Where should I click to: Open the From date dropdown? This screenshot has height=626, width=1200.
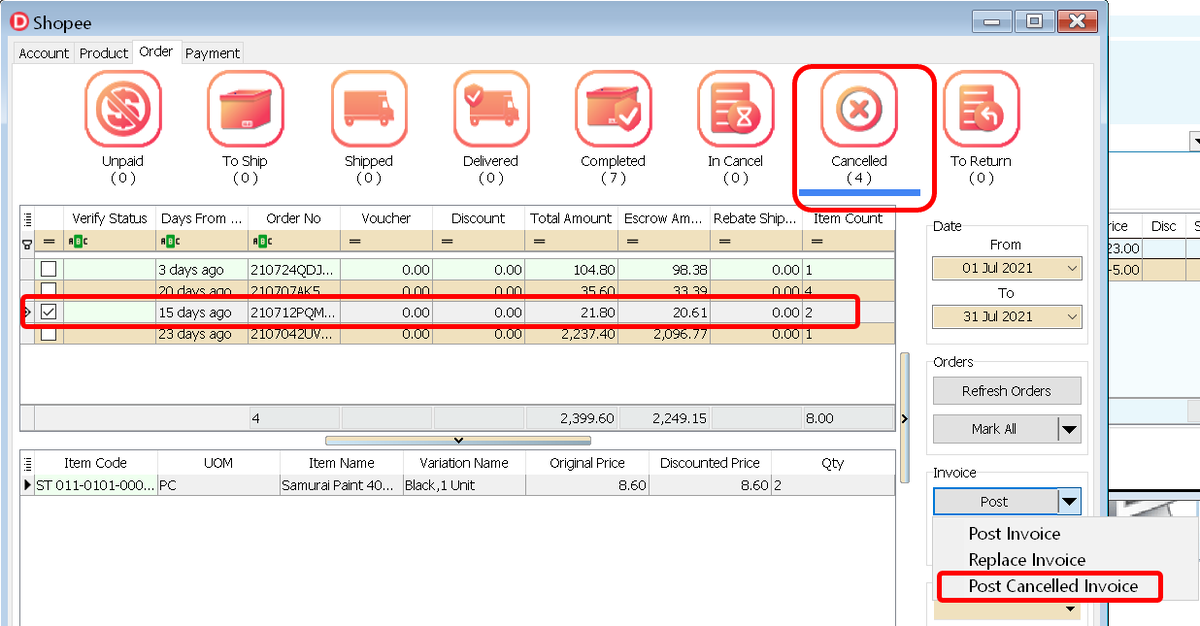[x=1072, y=268]
